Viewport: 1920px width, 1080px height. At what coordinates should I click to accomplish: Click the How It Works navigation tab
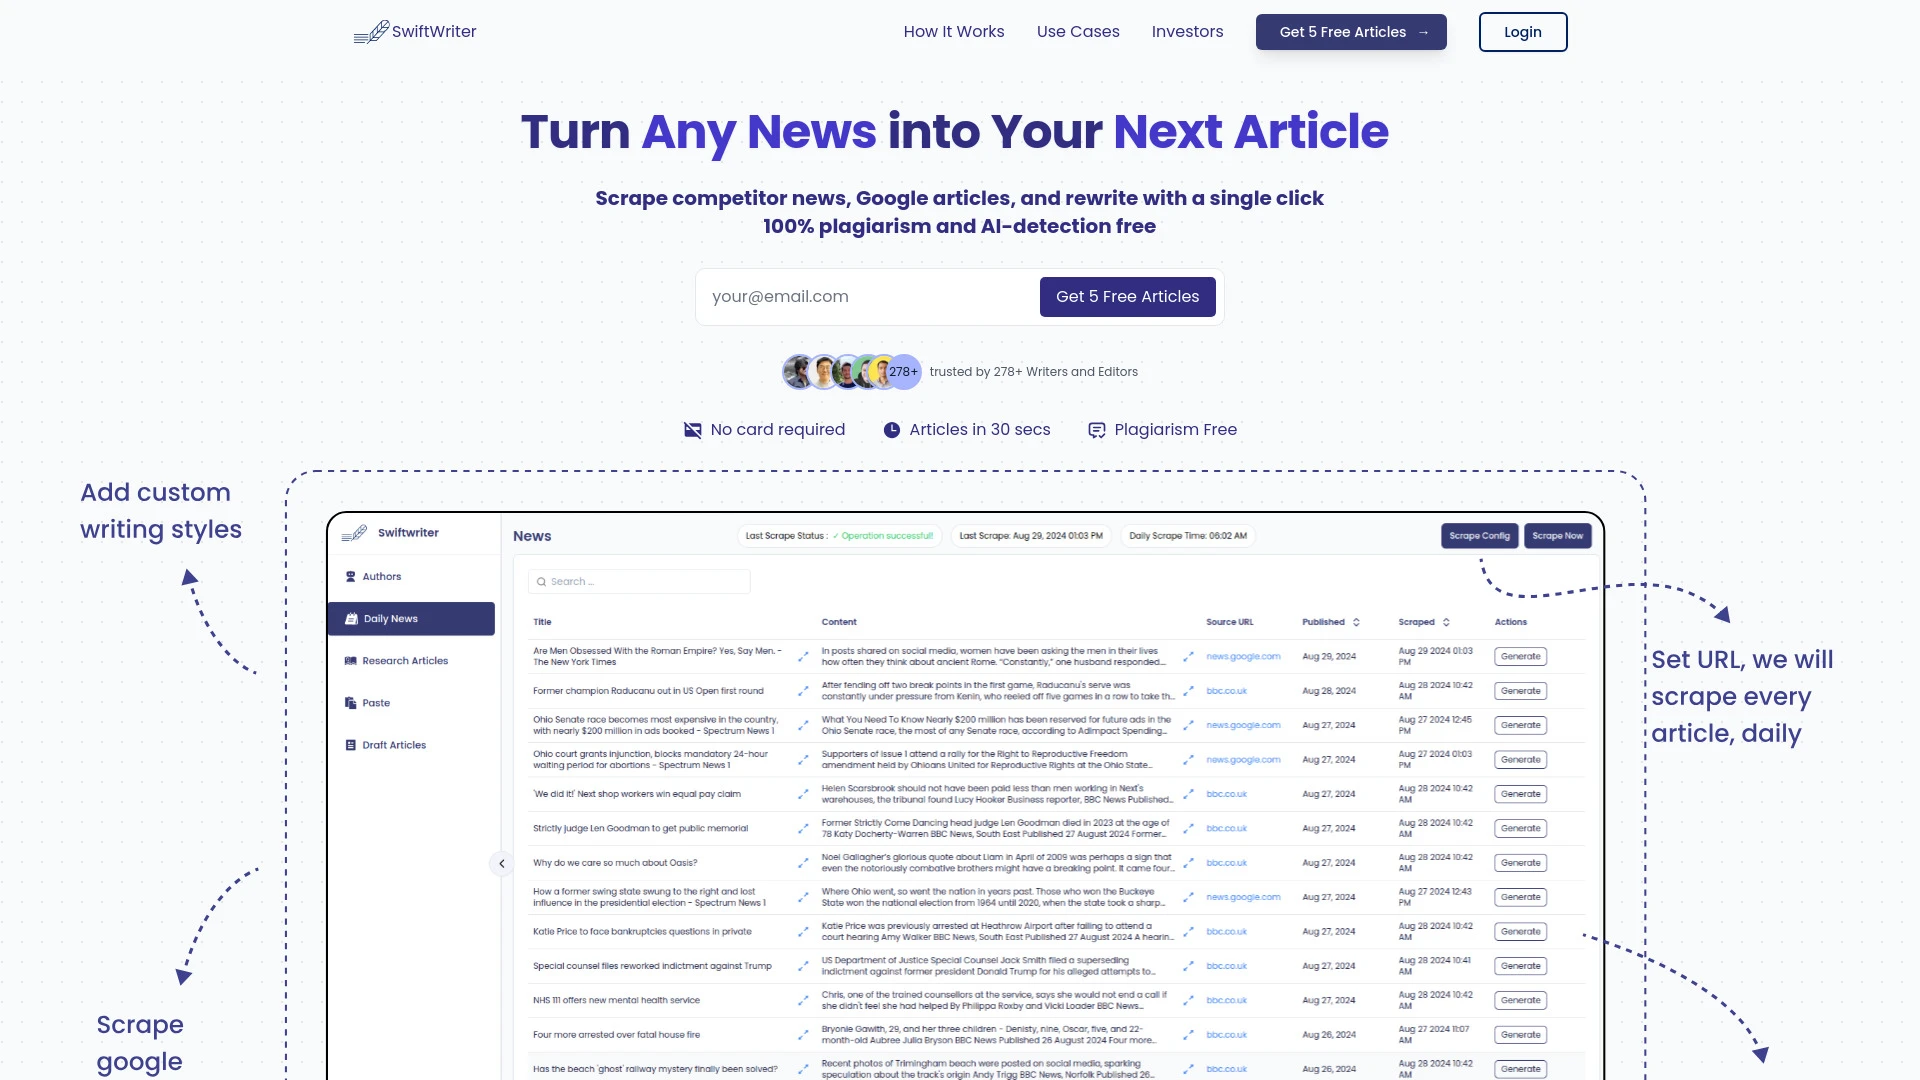pos(953,32)
